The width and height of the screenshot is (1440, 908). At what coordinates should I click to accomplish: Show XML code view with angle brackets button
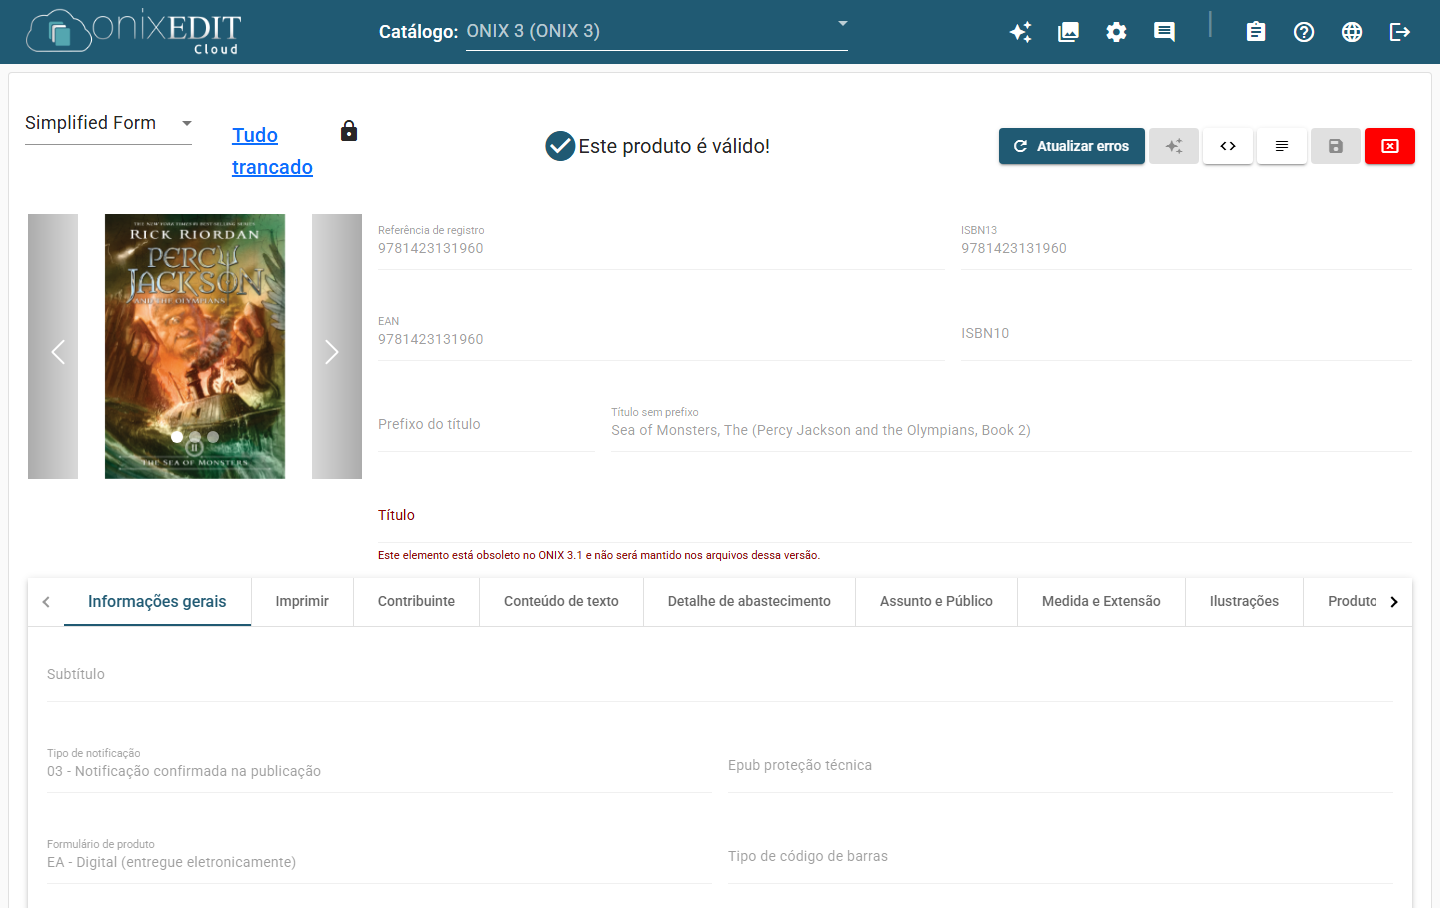pos(1228,146)
